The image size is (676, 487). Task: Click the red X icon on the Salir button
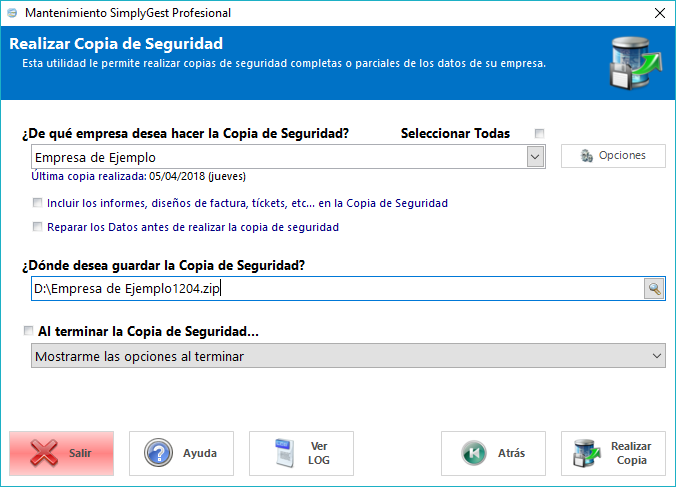44,453
